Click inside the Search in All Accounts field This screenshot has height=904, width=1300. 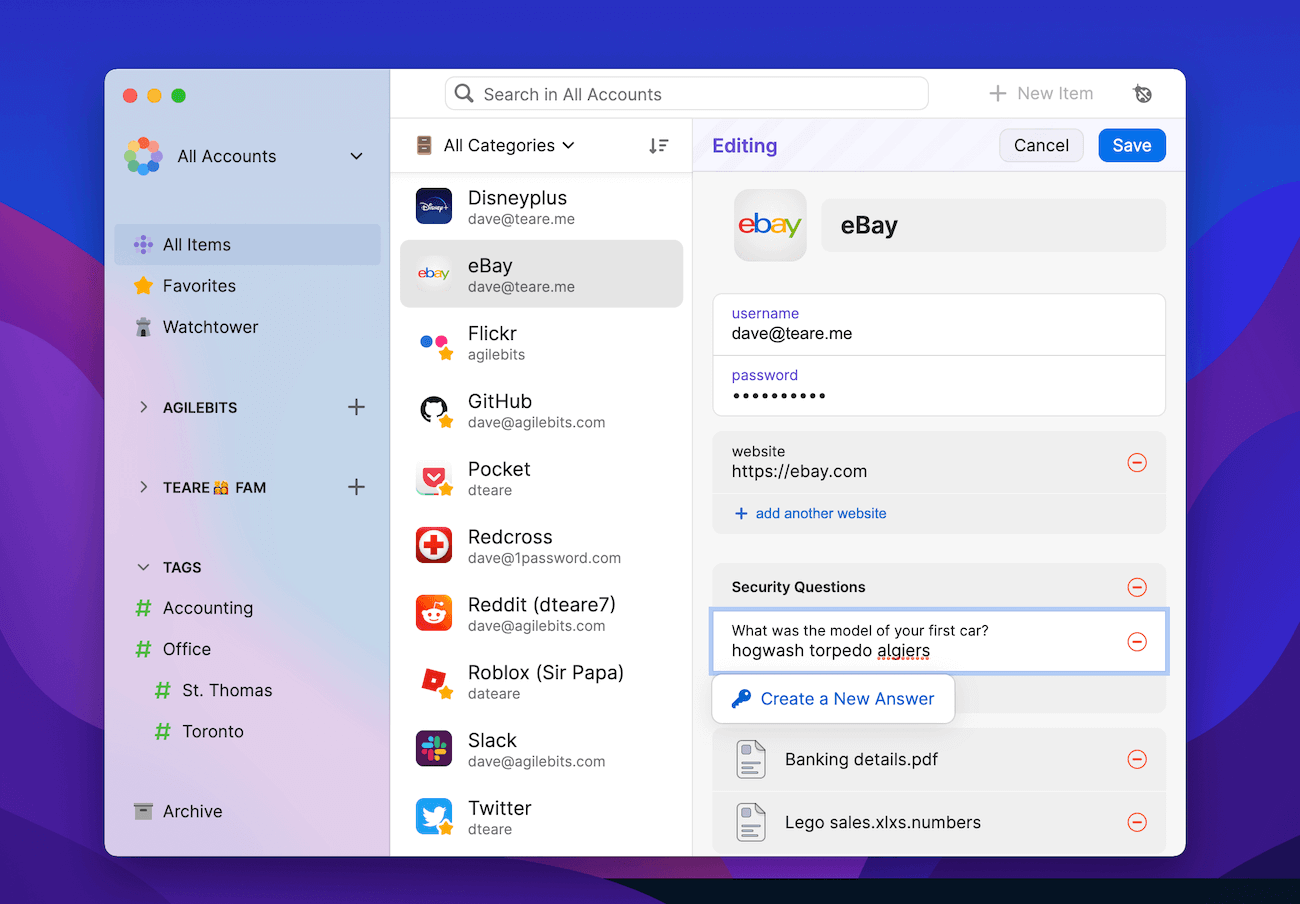pyautogui.click(x=686, y=93)
